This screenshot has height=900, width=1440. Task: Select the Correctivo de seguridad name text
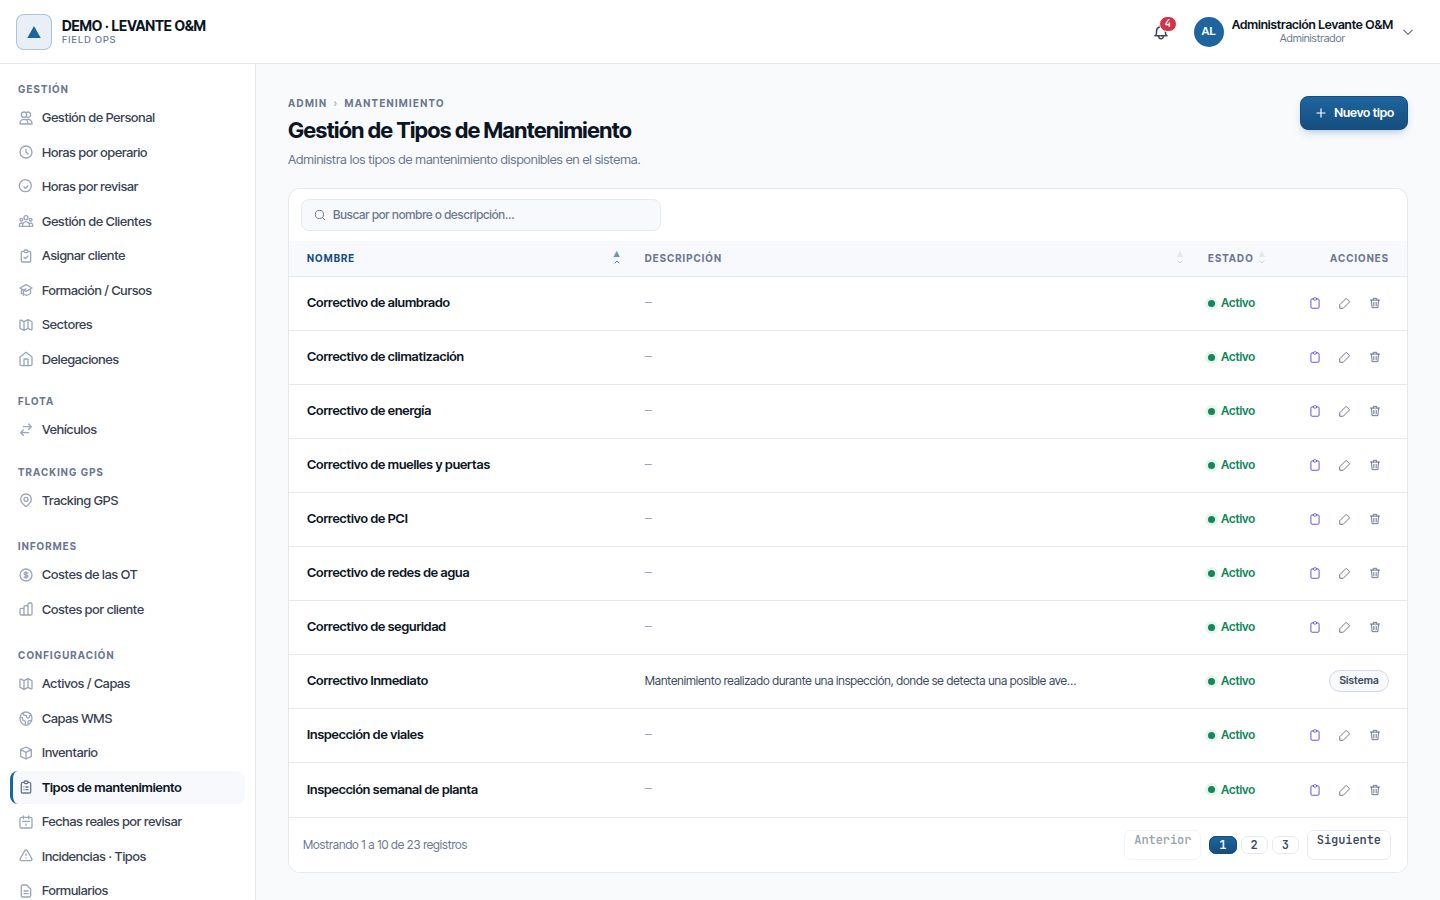click(x=376, y=627)
